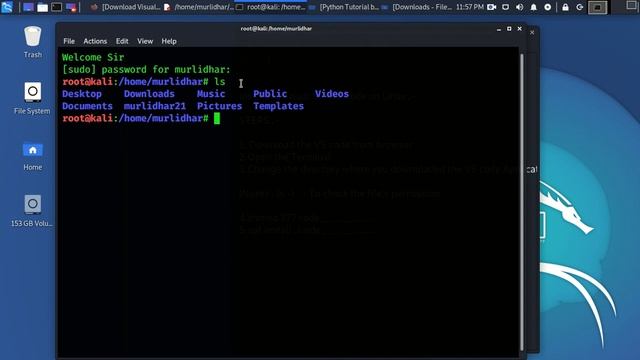Viewport: 640px width, 360px height.
Task: Open the File System desktop icon
Action: point(32,98)
